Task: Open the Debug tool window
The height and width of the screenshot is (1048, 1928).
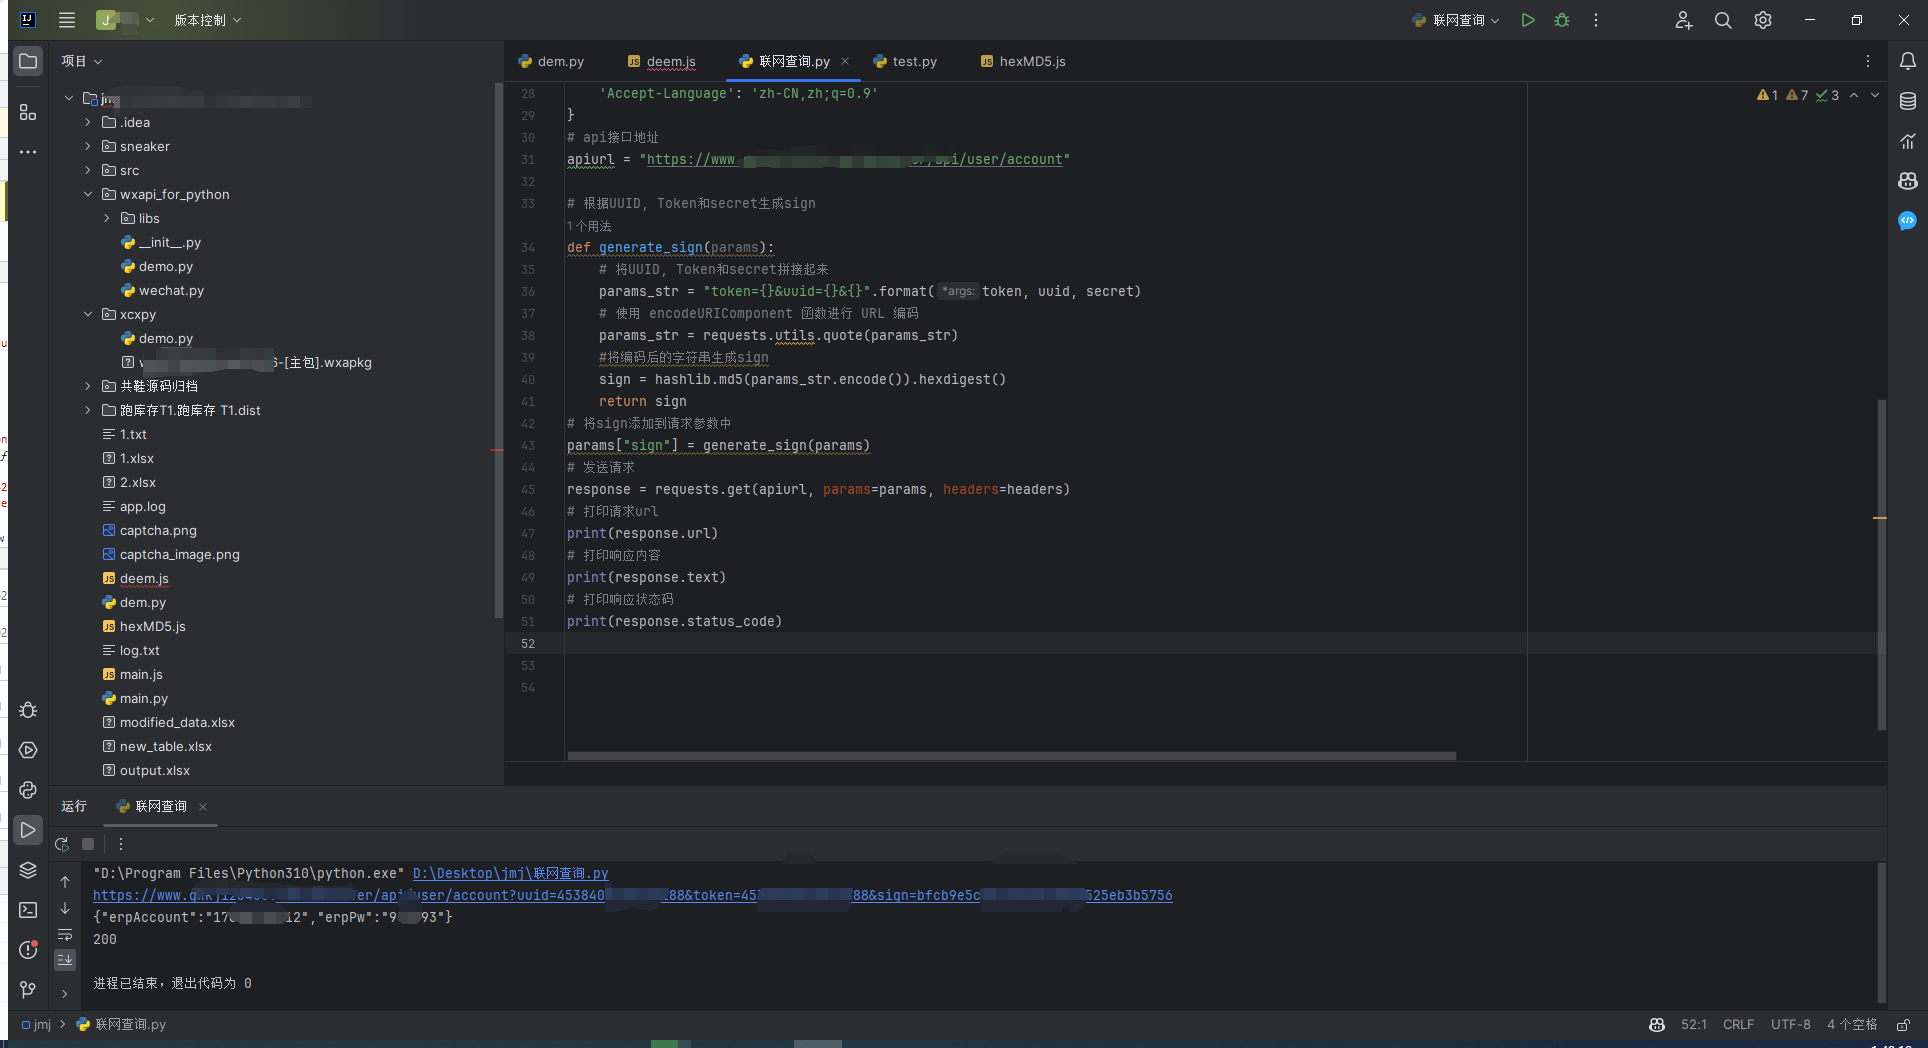Action: 28,710
